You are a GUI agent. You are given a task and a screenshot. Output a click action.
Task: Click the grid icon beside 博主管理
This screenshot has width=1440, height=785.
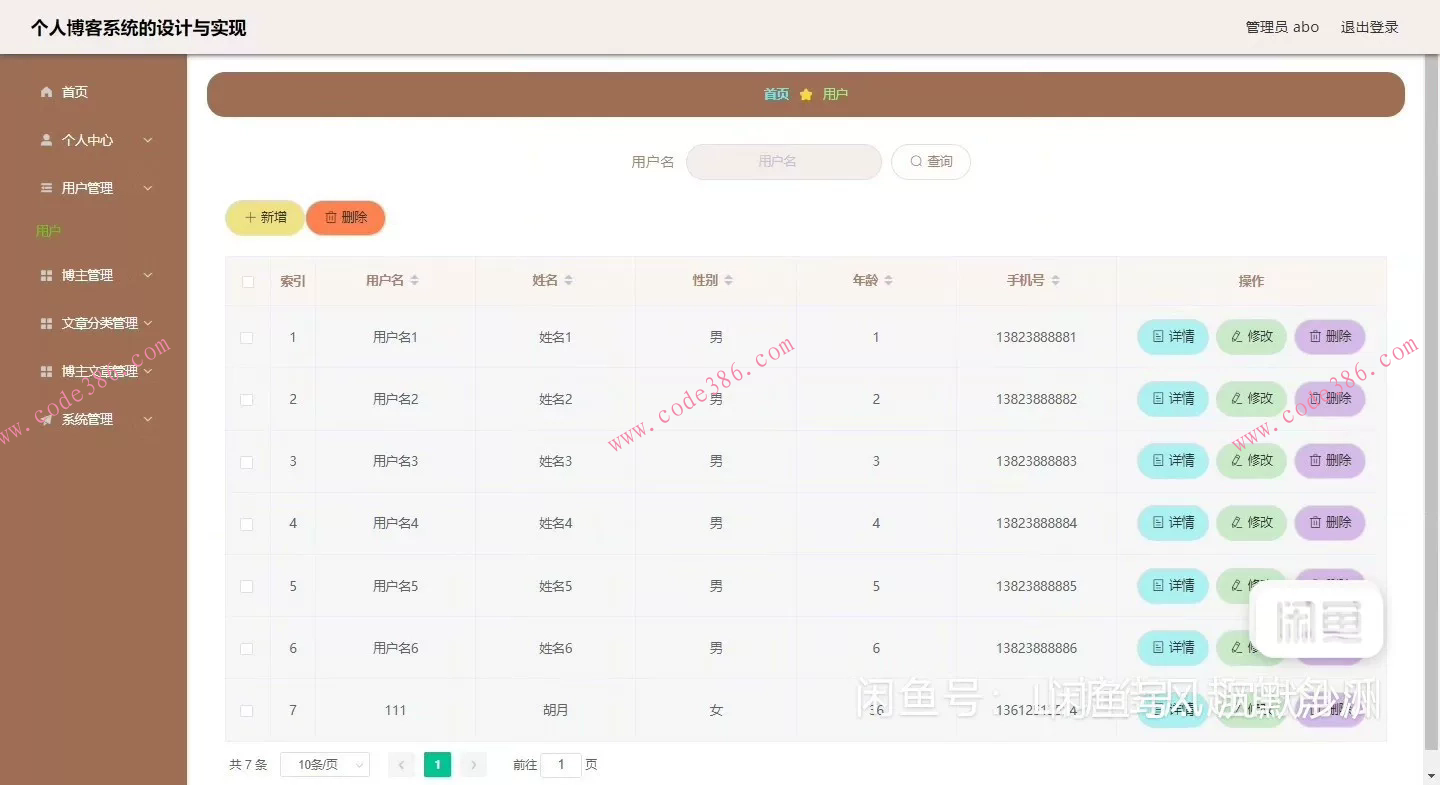click(46, 275)
